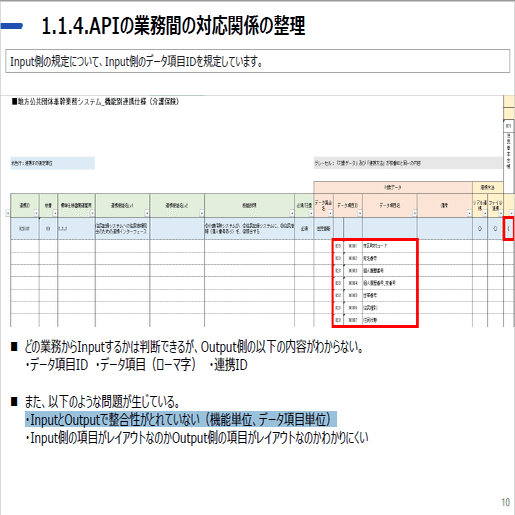Click the line ・データ項目ID ・データ項目（ローマ字）

click(x=136, y=365)
